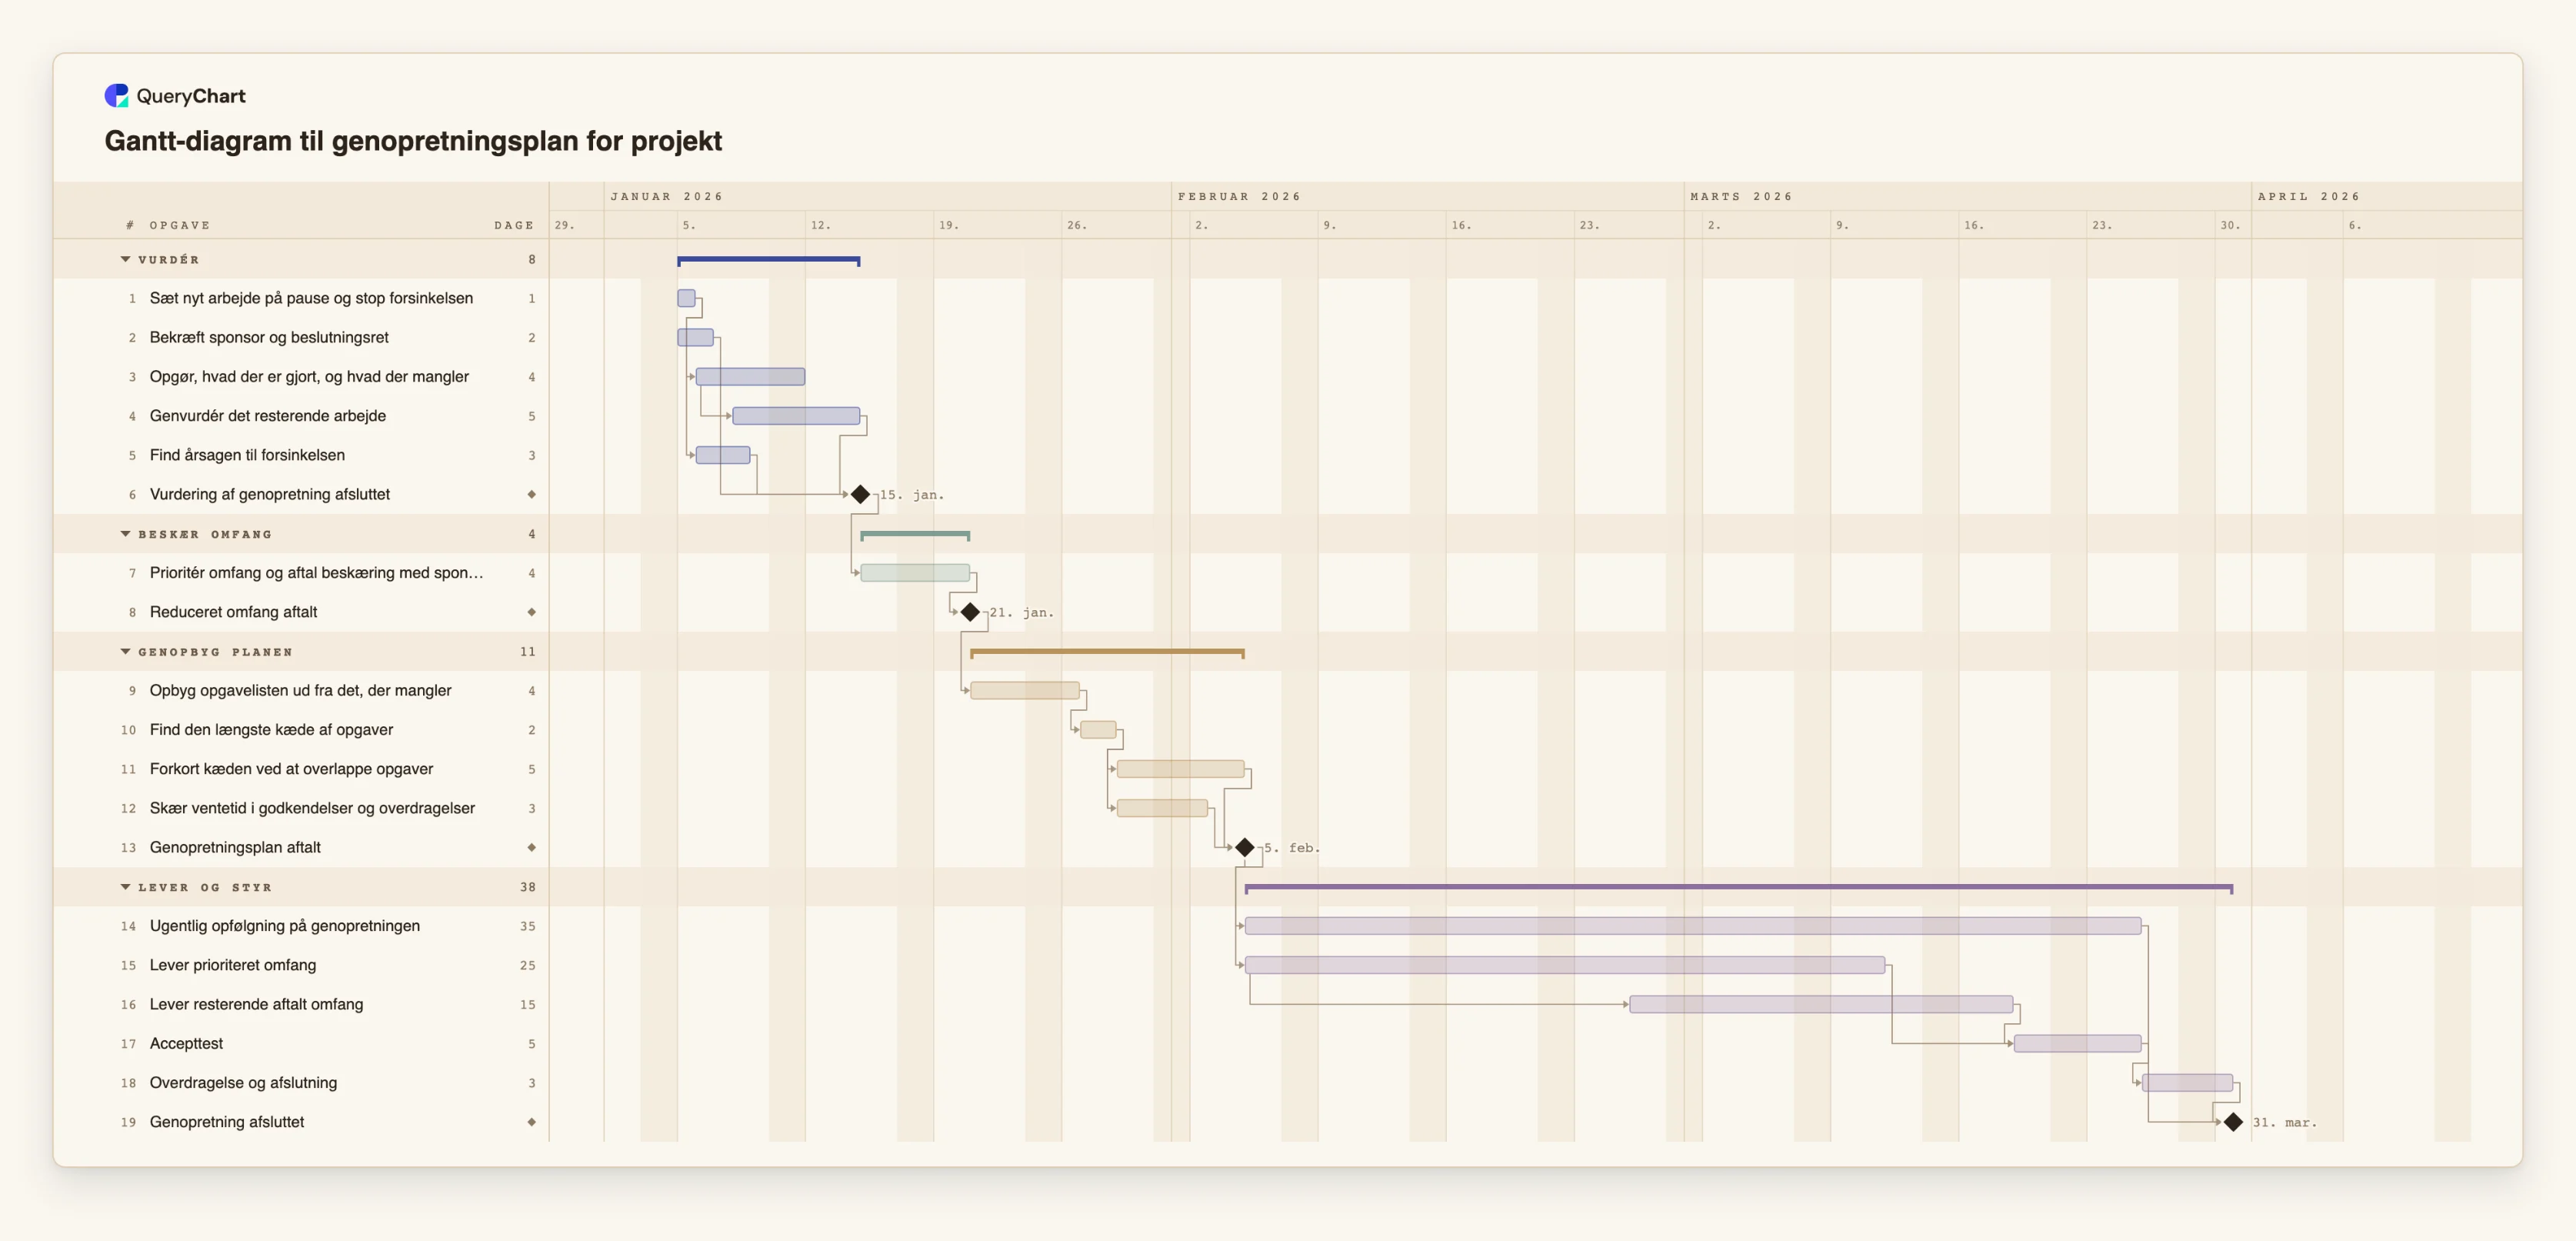The width and height of the screenshot is (2576, 1241).
Task: Click the LEVER OG STYR purple summary bar
Action: (1738, 888)
